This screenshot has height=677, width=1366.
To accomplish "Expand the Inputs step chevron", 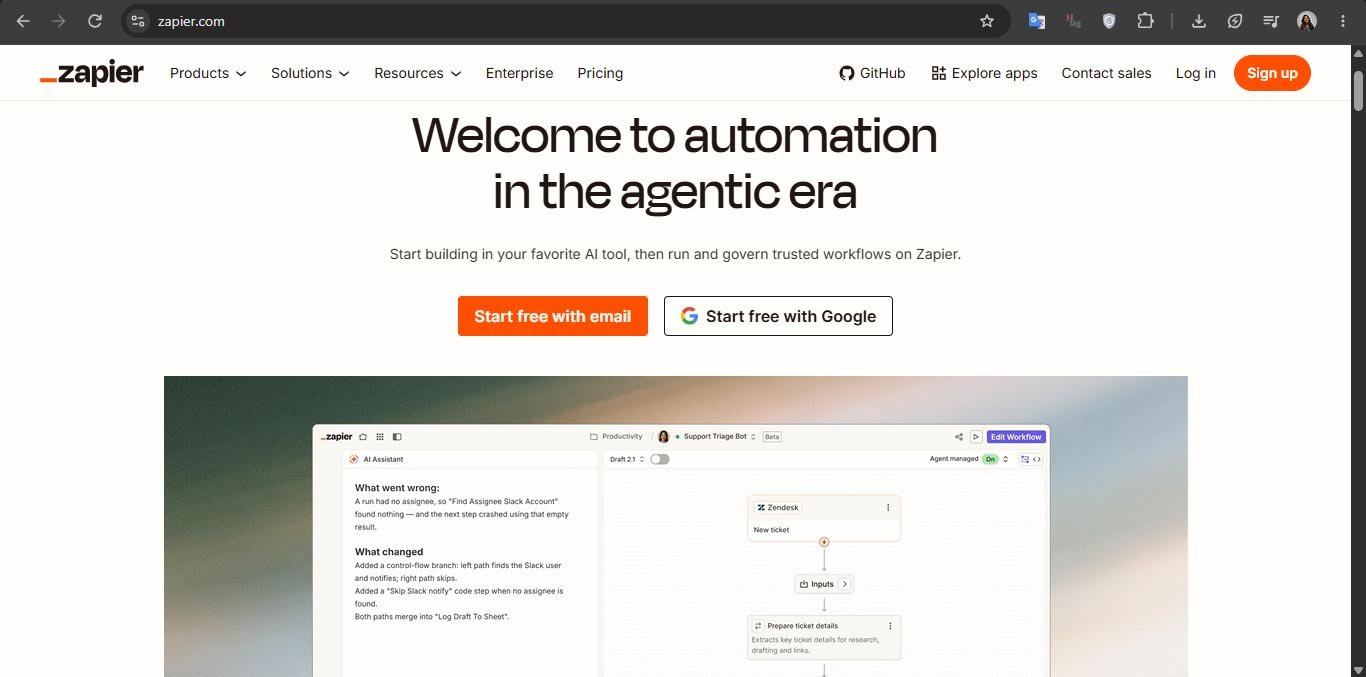I will point(844,584).
